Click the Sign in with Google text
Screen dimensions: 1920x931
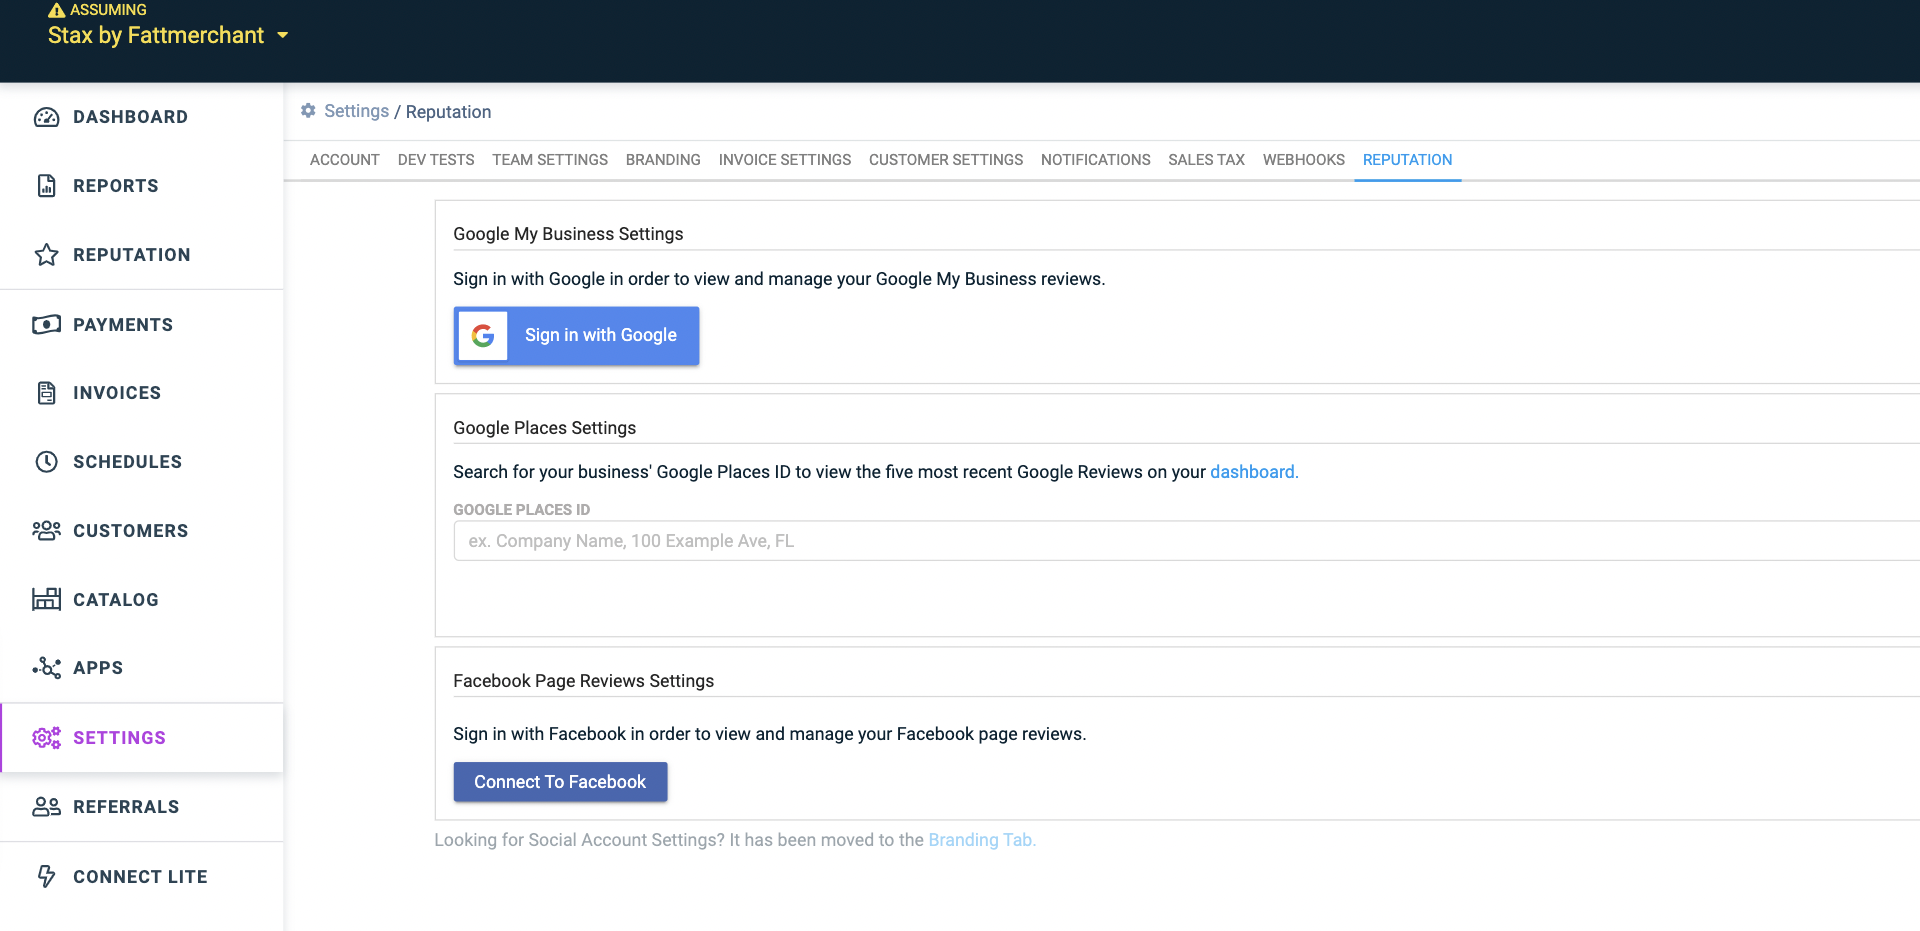click(x=601, y=336)
